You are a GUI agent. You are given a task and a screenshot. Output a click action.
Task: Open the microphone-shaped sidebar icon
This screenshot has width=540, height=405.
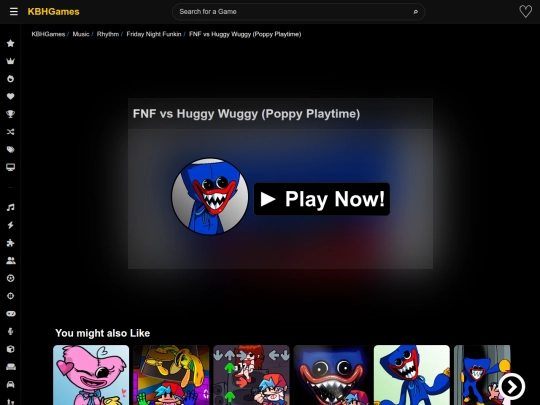(11, 331)
